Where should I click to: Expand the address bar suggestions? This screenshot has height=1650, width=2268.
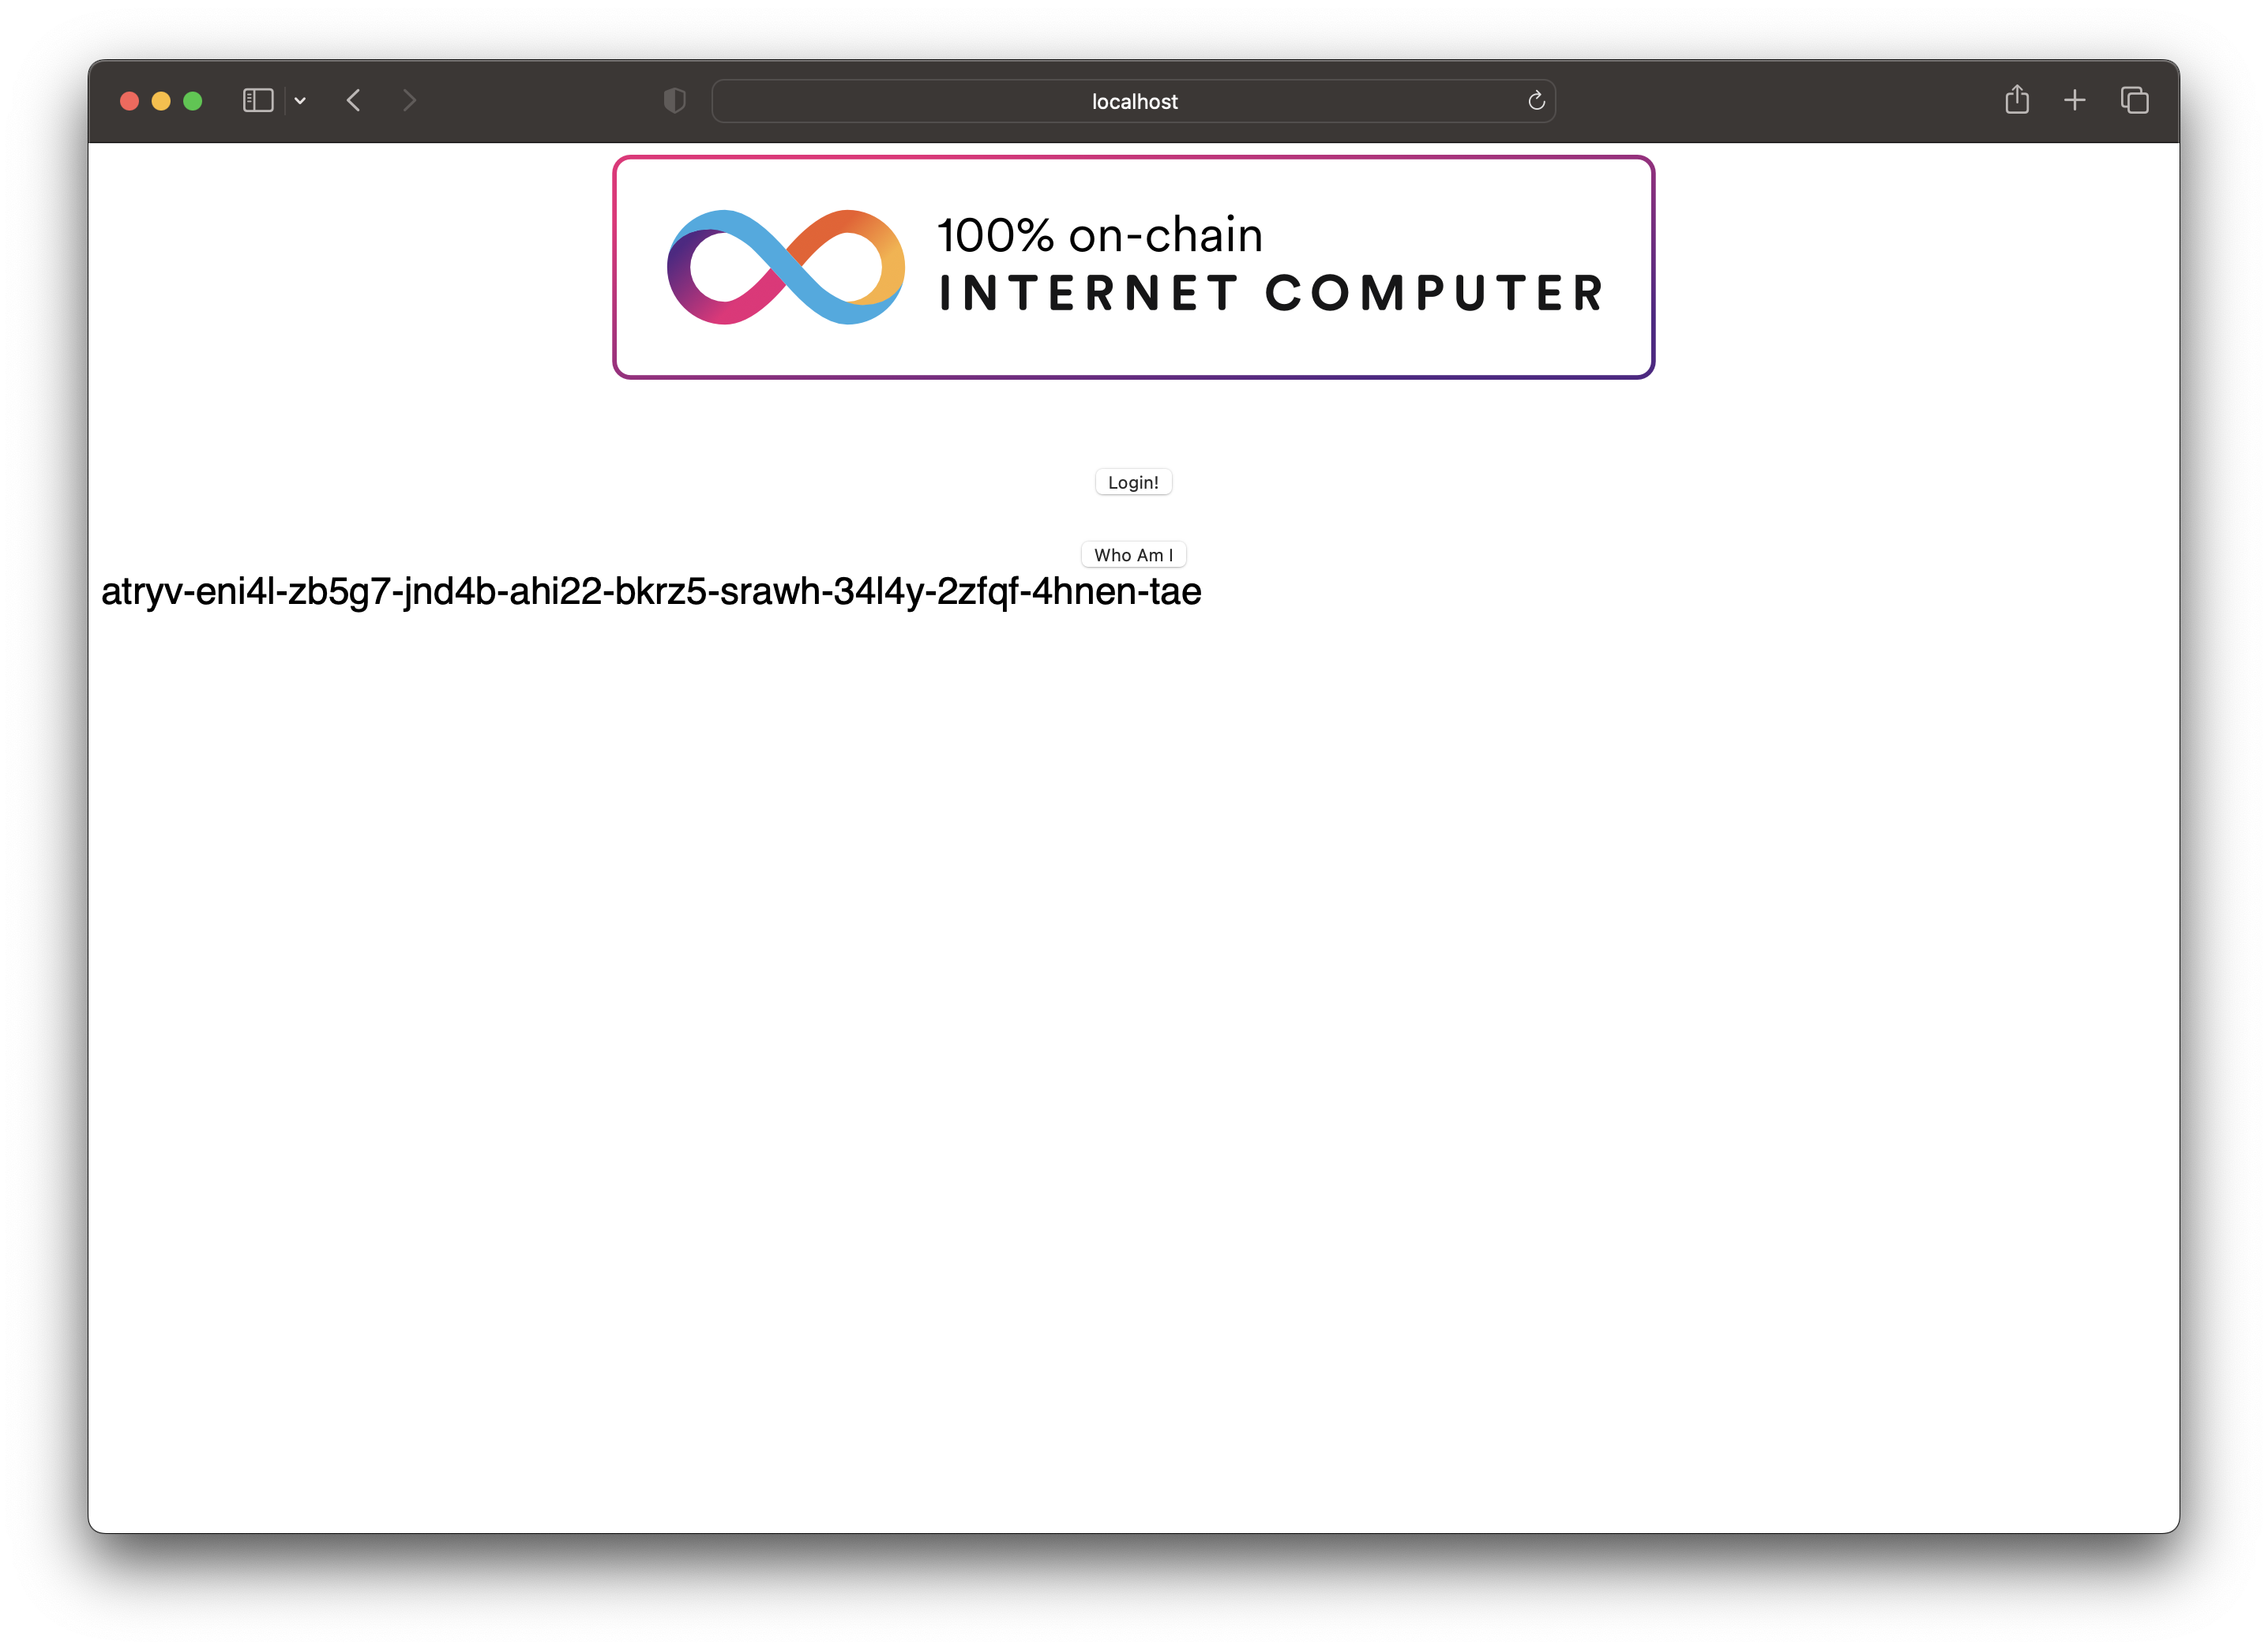1134,100
